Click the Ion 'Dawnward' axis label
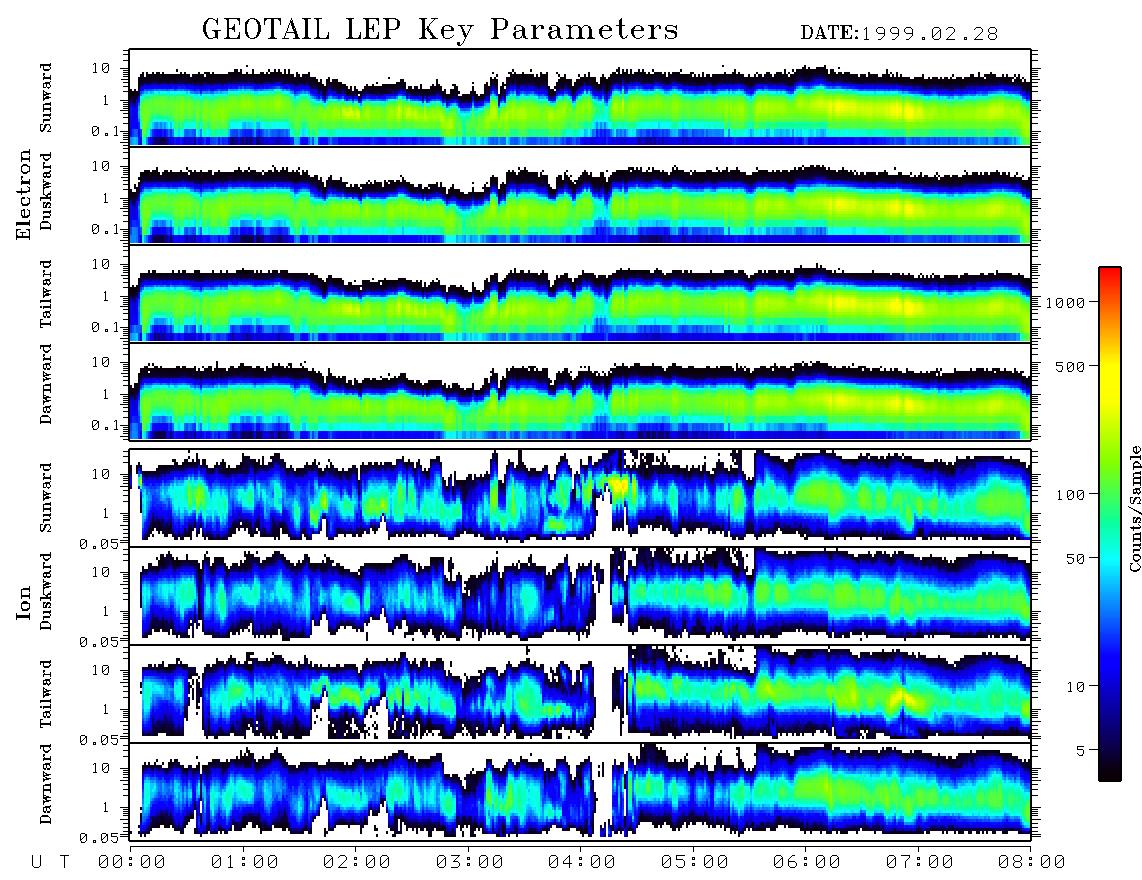Viewport: 1142px width, 880px height. coord(46,783)
